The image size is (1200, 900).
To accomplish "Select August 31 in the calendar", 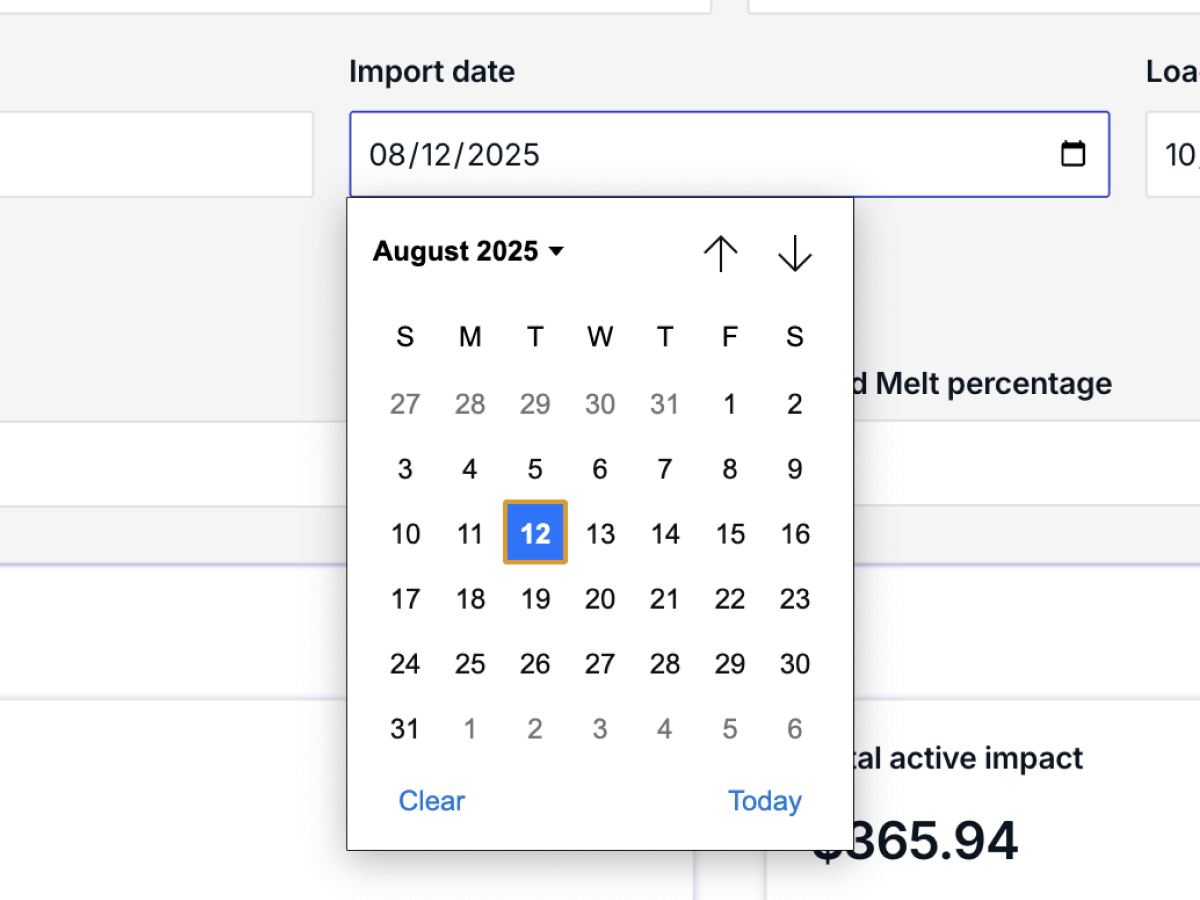I will pyautogui.click(x=405, y=729).
